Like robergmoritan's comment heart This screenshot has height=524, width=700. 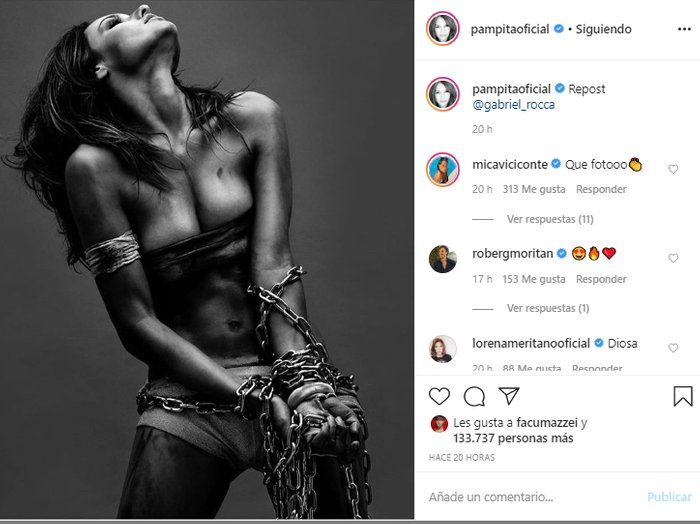coord(673,258)
